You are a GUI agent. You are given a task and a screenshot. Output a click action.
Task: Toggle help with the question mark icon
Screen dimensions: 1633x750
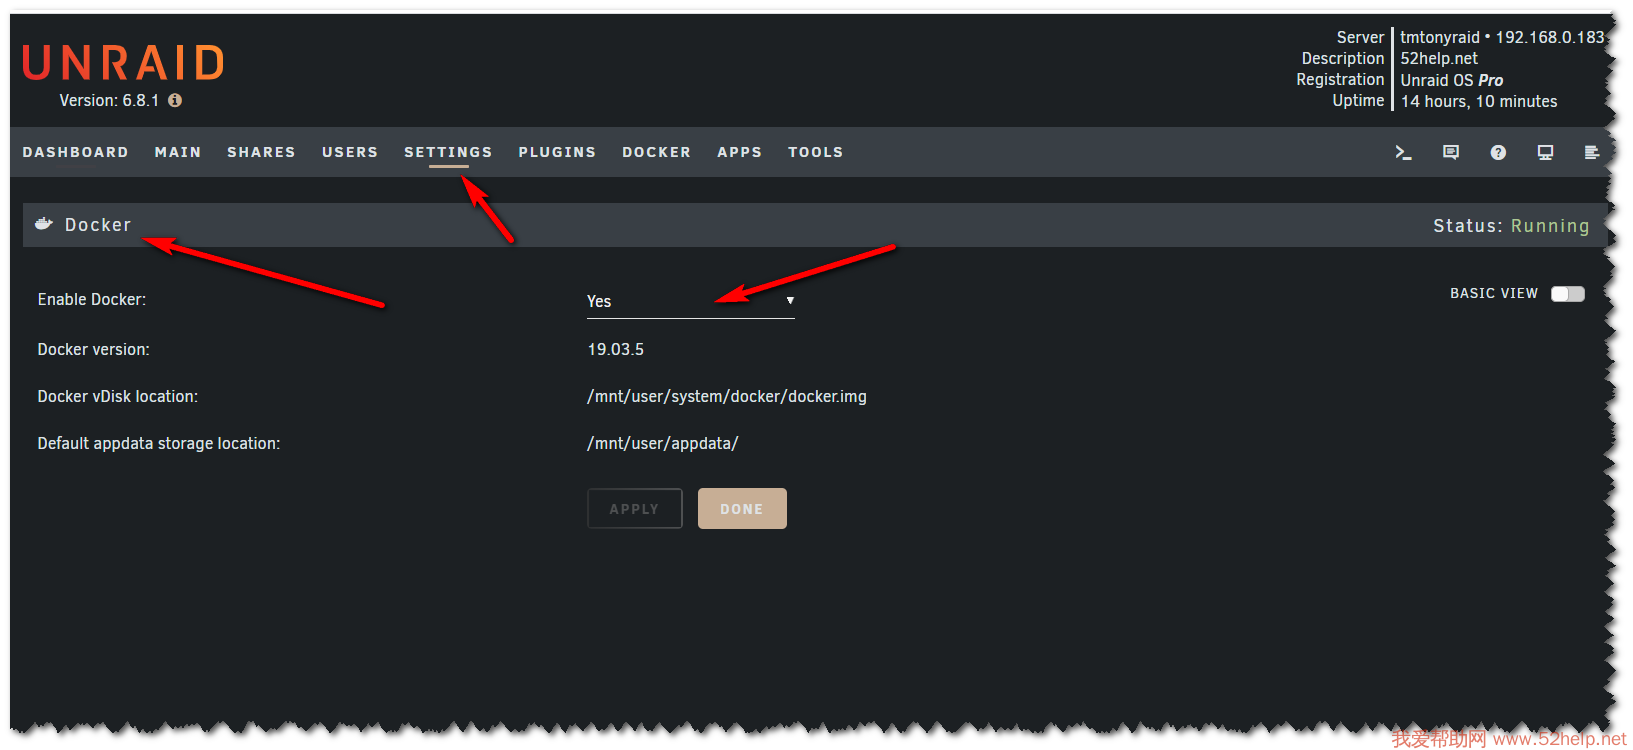point(1497,153)
